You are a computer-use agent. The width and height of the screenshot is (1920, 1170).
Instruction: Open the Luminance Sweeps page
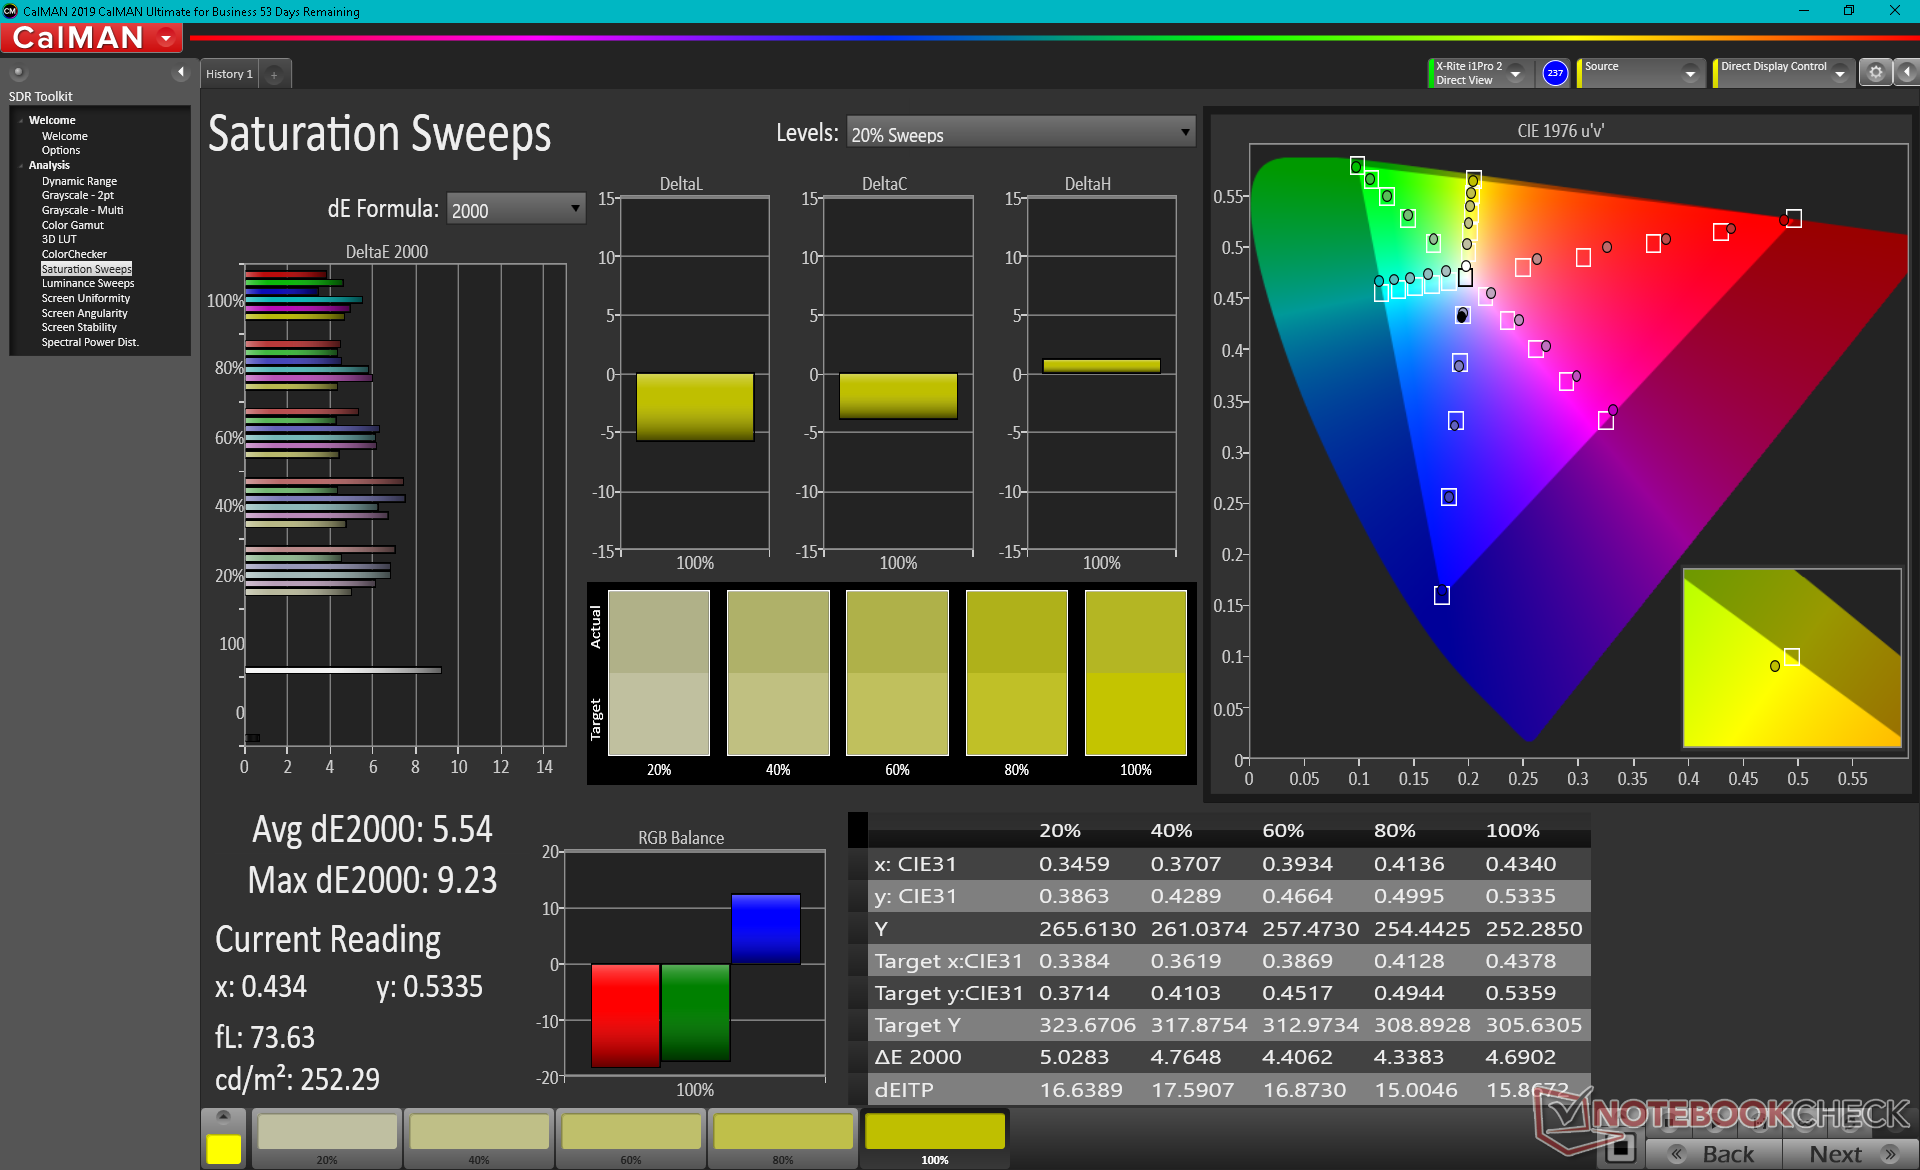click(88, 283)
